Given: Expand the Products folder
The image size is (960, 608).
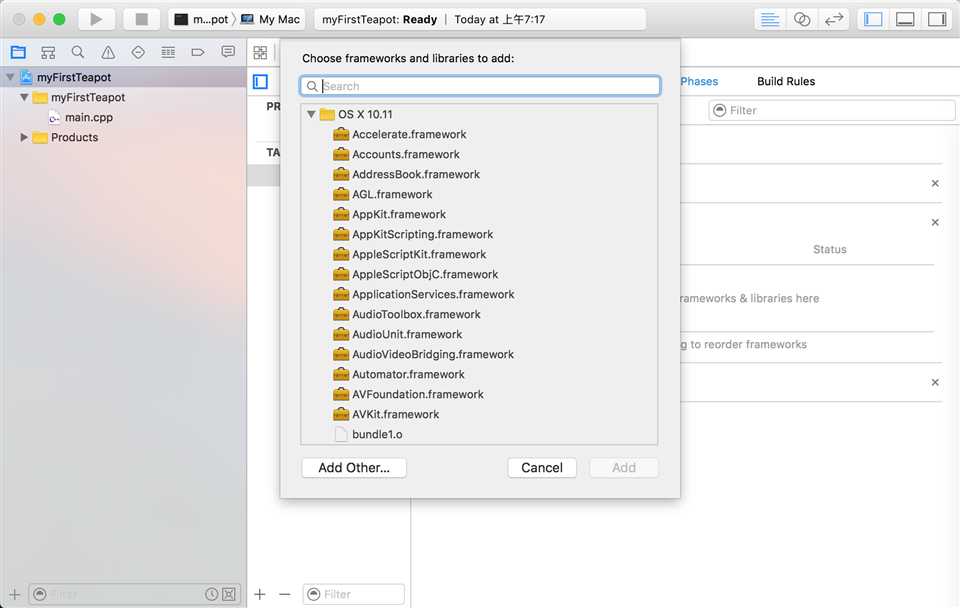Looking at the screenshot, I should pos(24,137).
